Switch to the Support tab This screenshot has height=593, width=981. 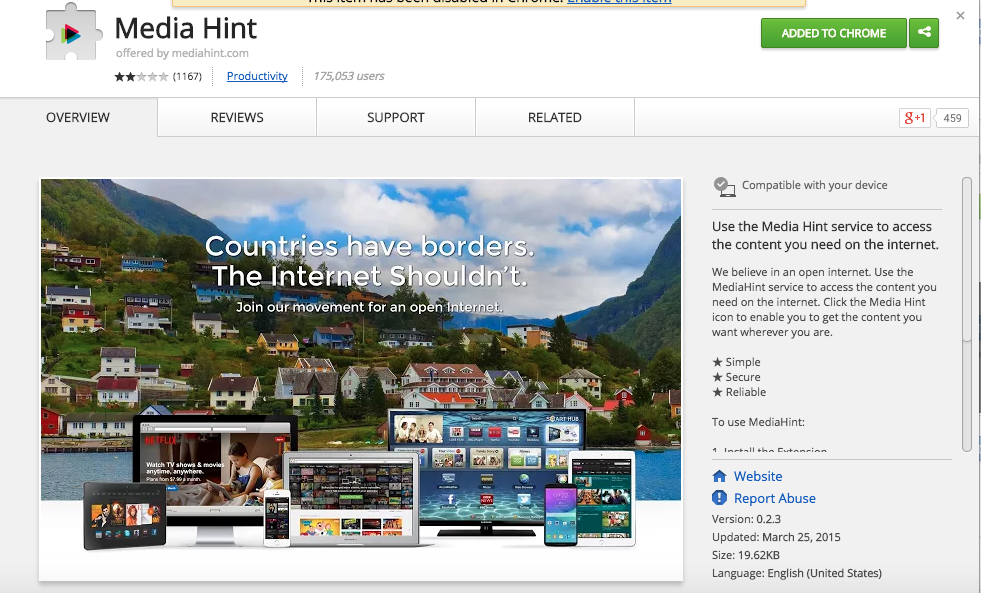[x=396, y=118]
